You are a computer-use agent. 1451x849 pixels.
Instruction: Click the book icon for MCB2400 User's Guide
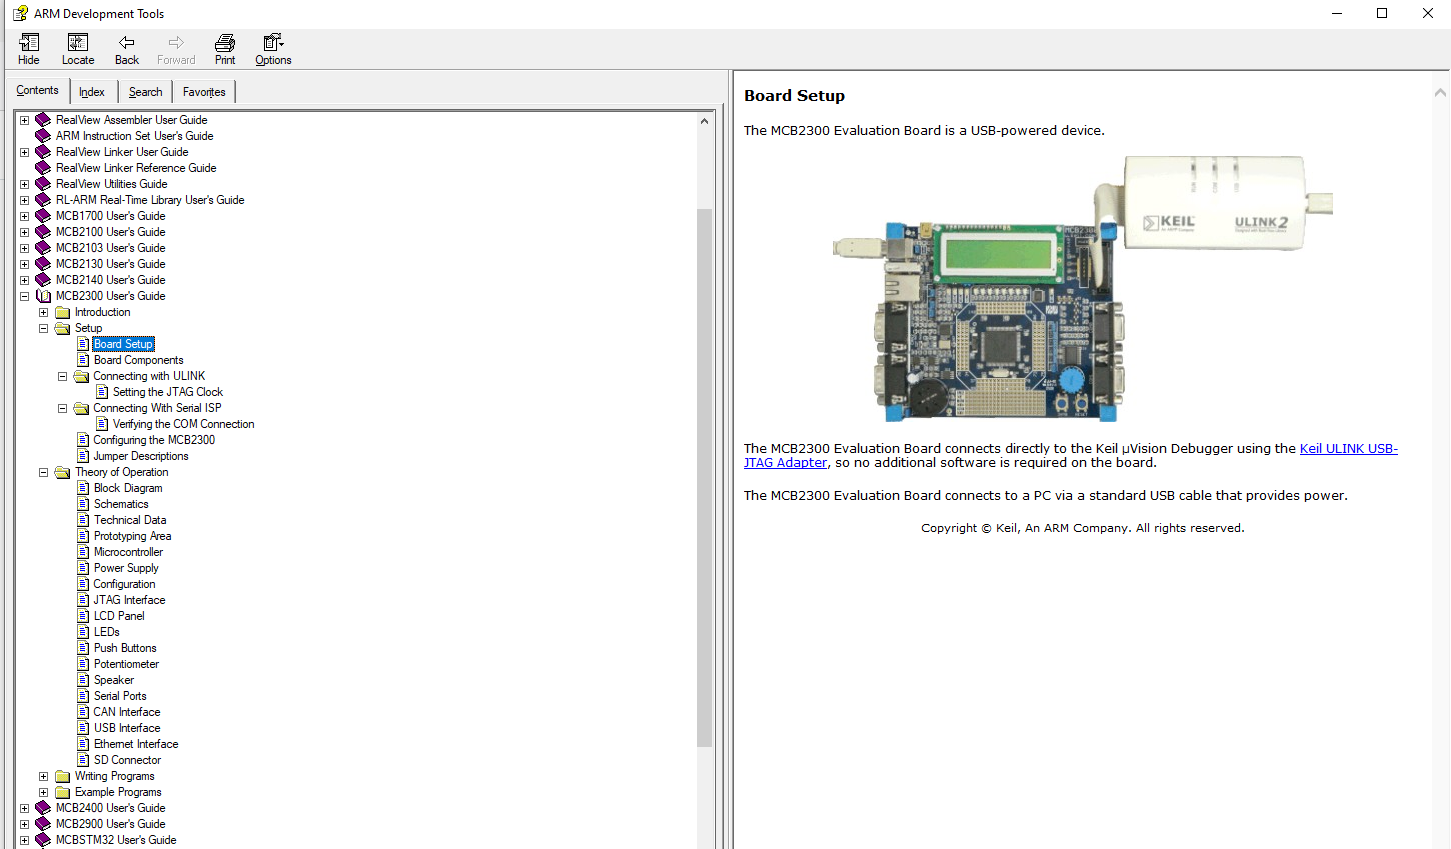point(43,808)
